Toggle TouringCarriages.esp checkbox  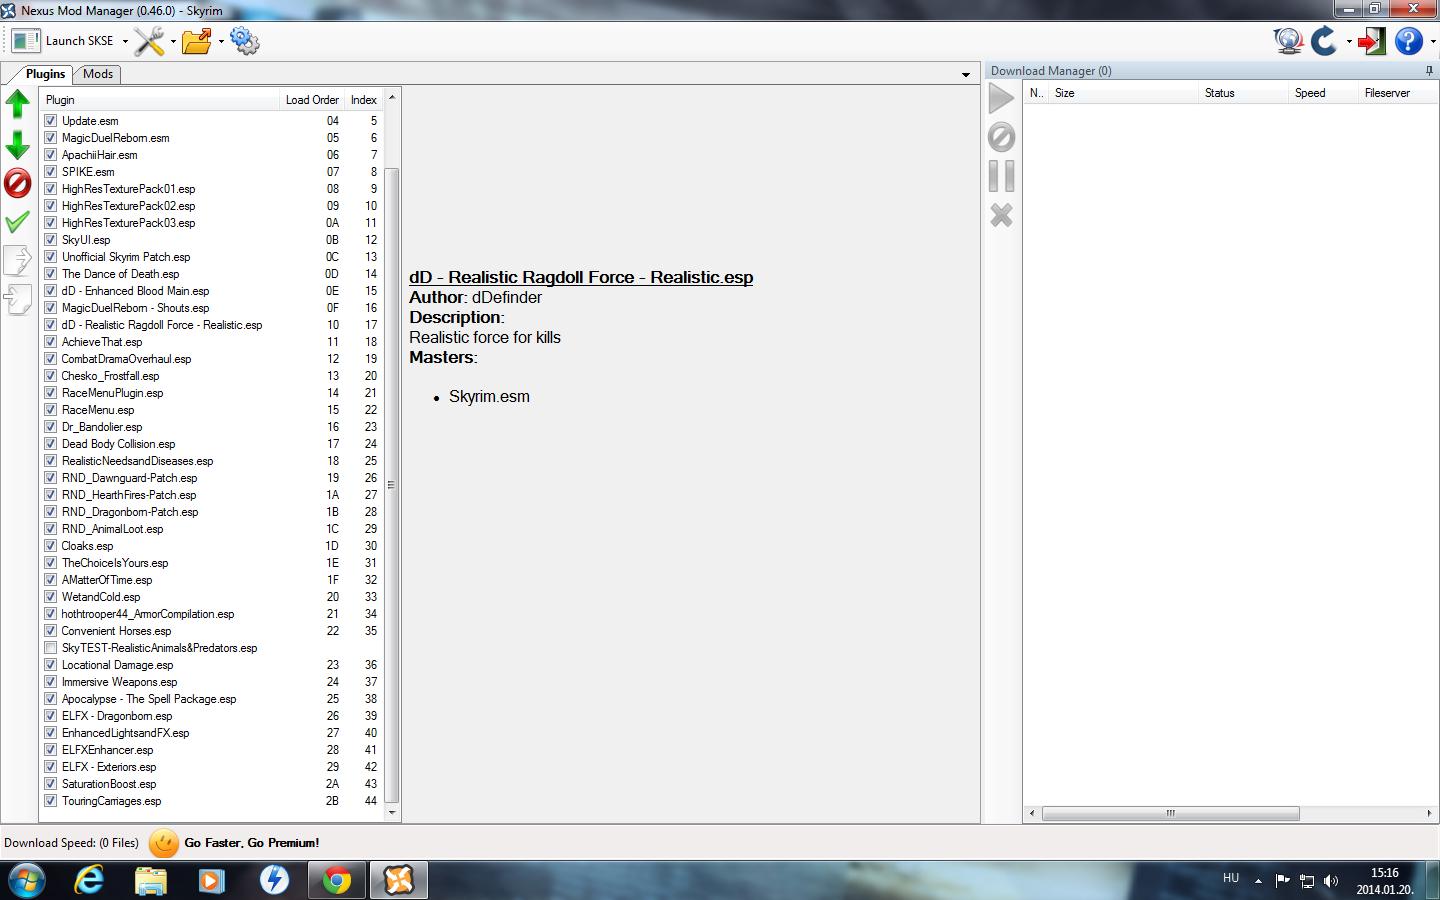[x=51, y=801]
